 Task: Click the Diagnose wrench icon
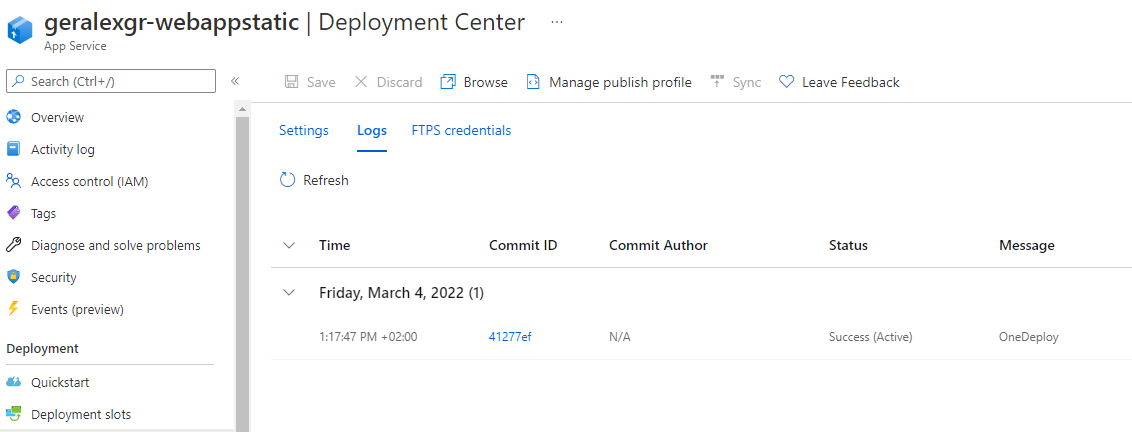pyautogui.click(x=13, y=246)
